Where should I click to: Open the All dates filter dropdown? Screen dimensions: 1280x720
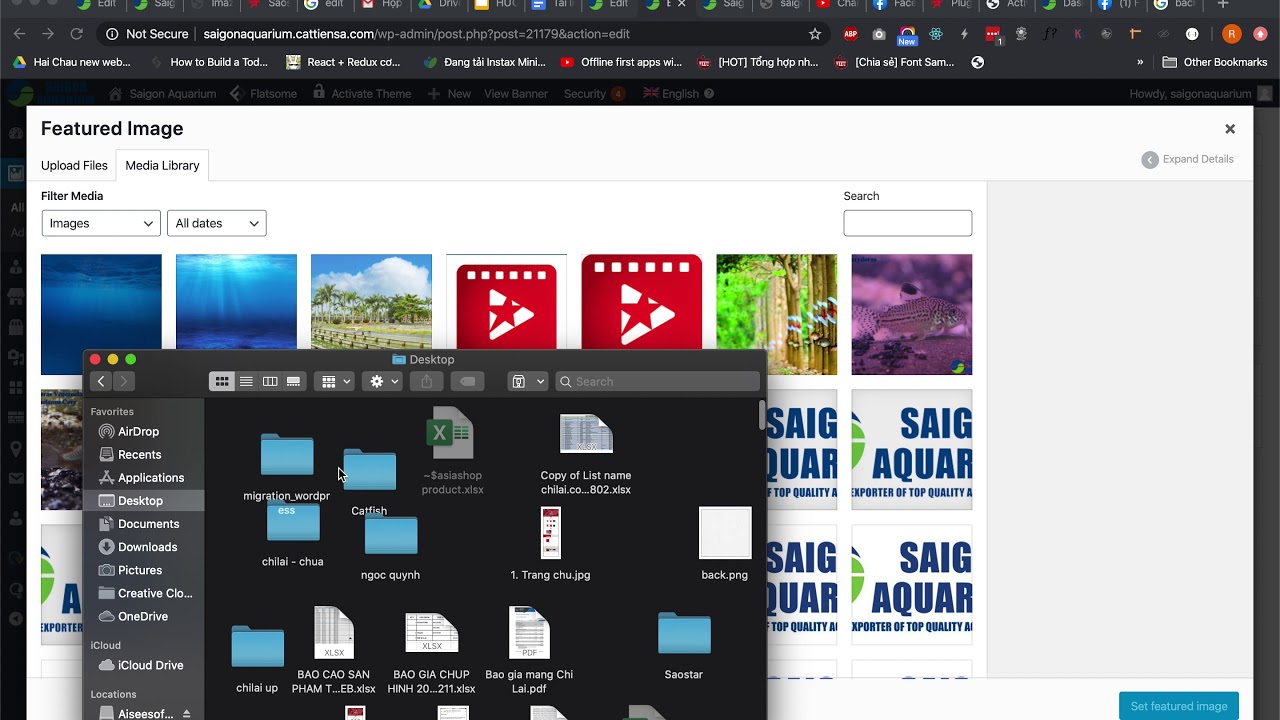click(217, 223)
